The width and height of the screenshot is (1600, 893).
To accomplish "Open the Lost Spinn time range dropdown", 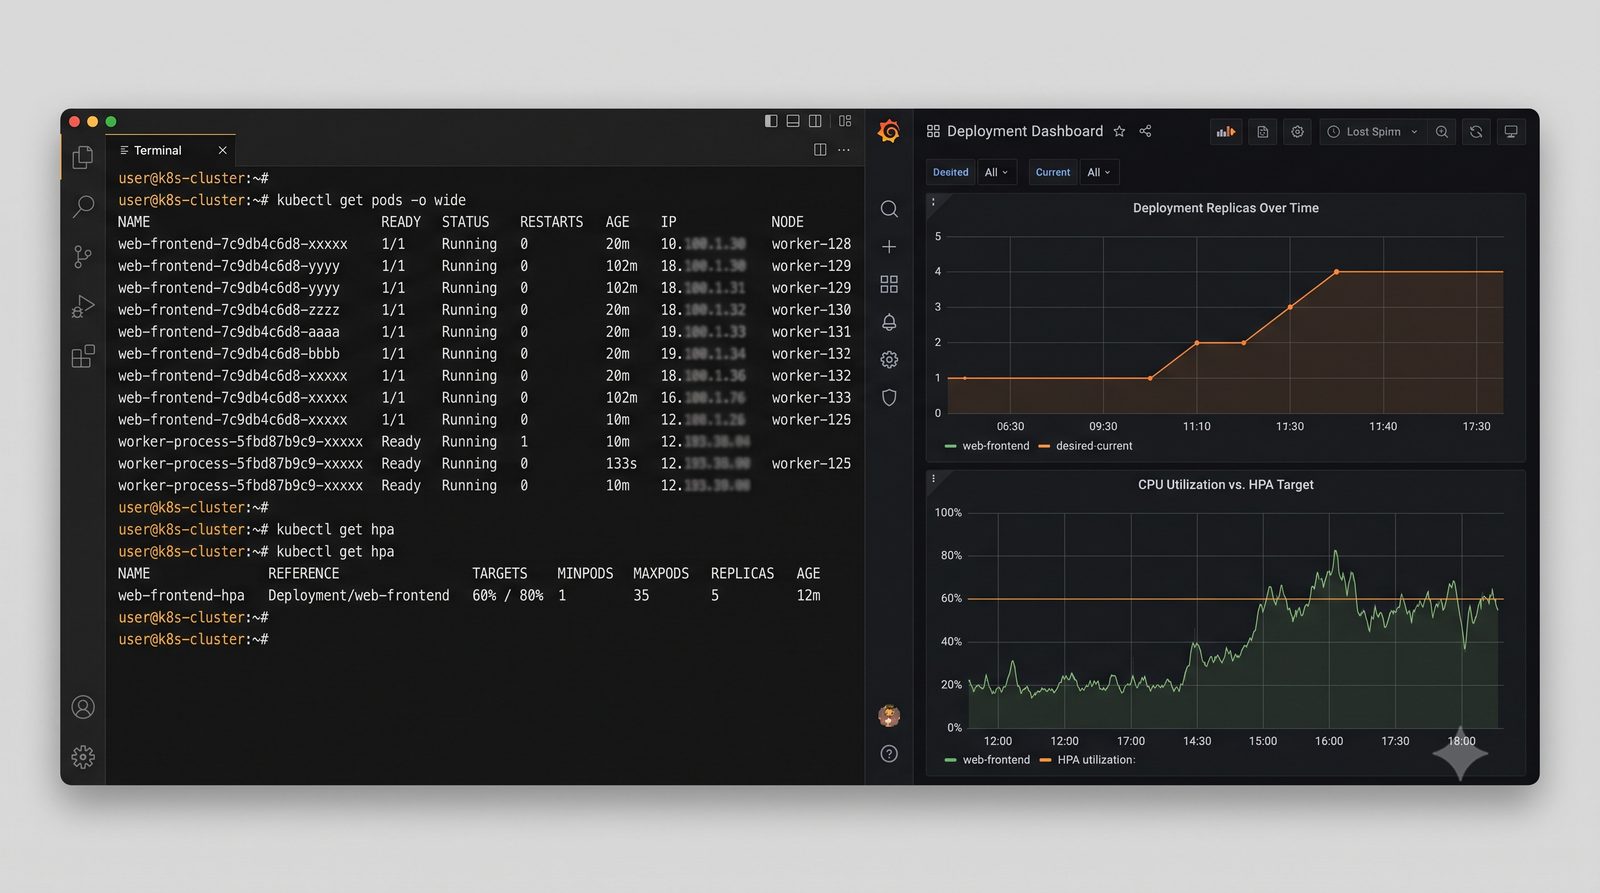I will [x=1372, y=132].
